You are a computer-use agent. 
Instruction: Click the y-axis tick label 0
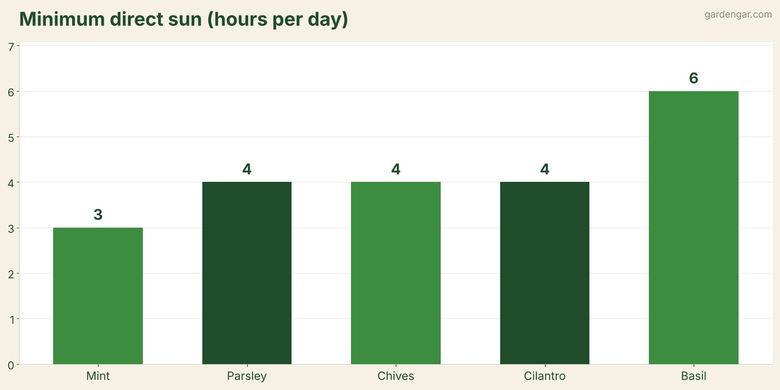click(11, 365)
